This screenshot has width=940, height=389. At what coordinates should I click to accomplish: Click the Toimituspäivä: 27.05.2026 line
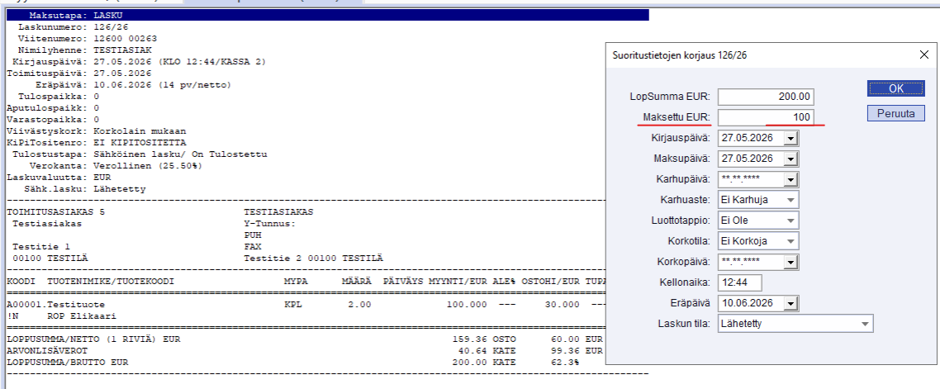(79, 74)
